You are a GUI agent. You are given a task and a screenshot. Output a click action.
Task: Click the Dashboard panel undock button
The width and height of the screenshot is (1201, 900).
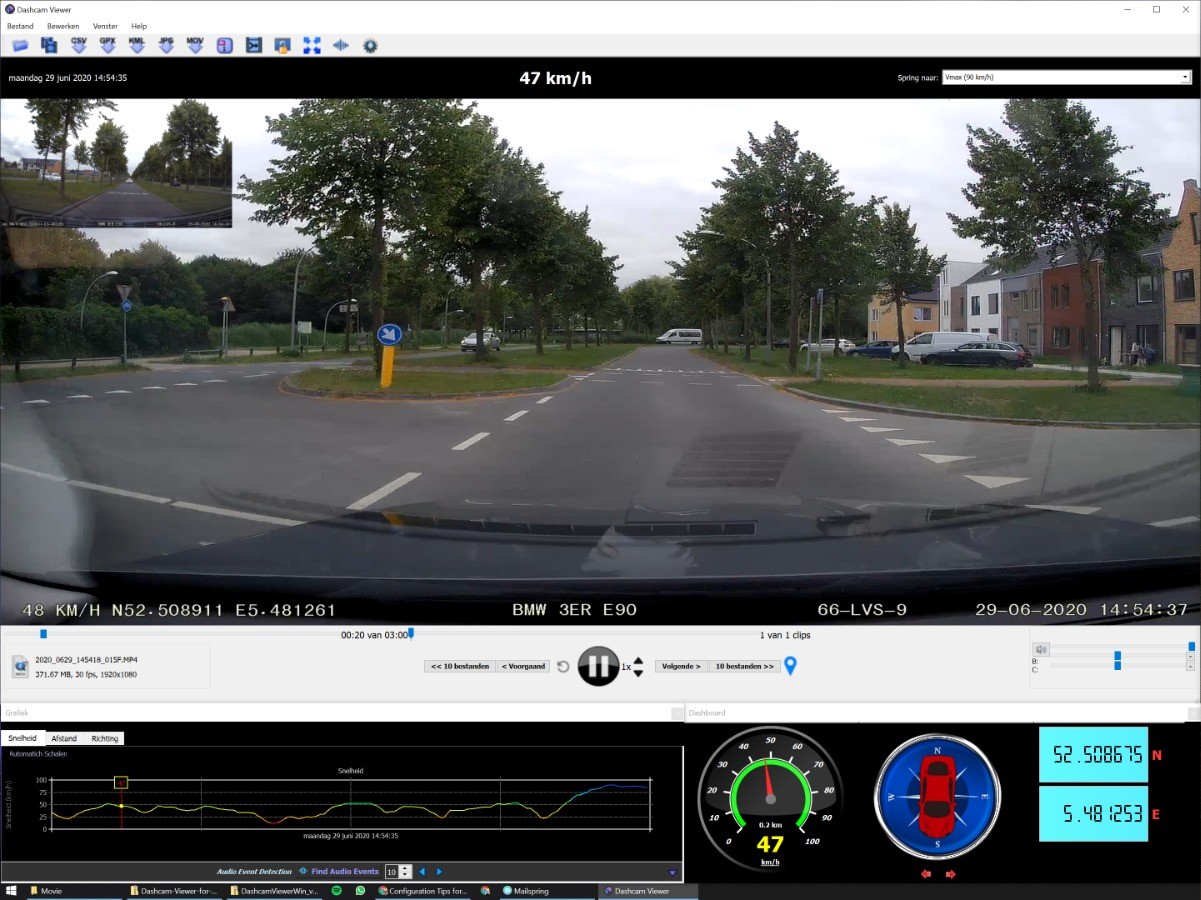tap(1193, 712)
